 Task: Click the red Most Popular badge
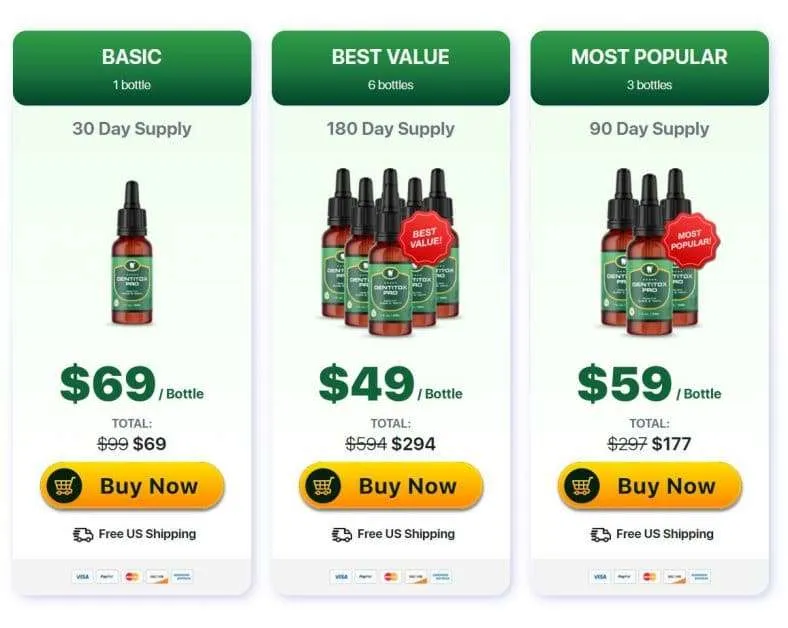[691, 240]
